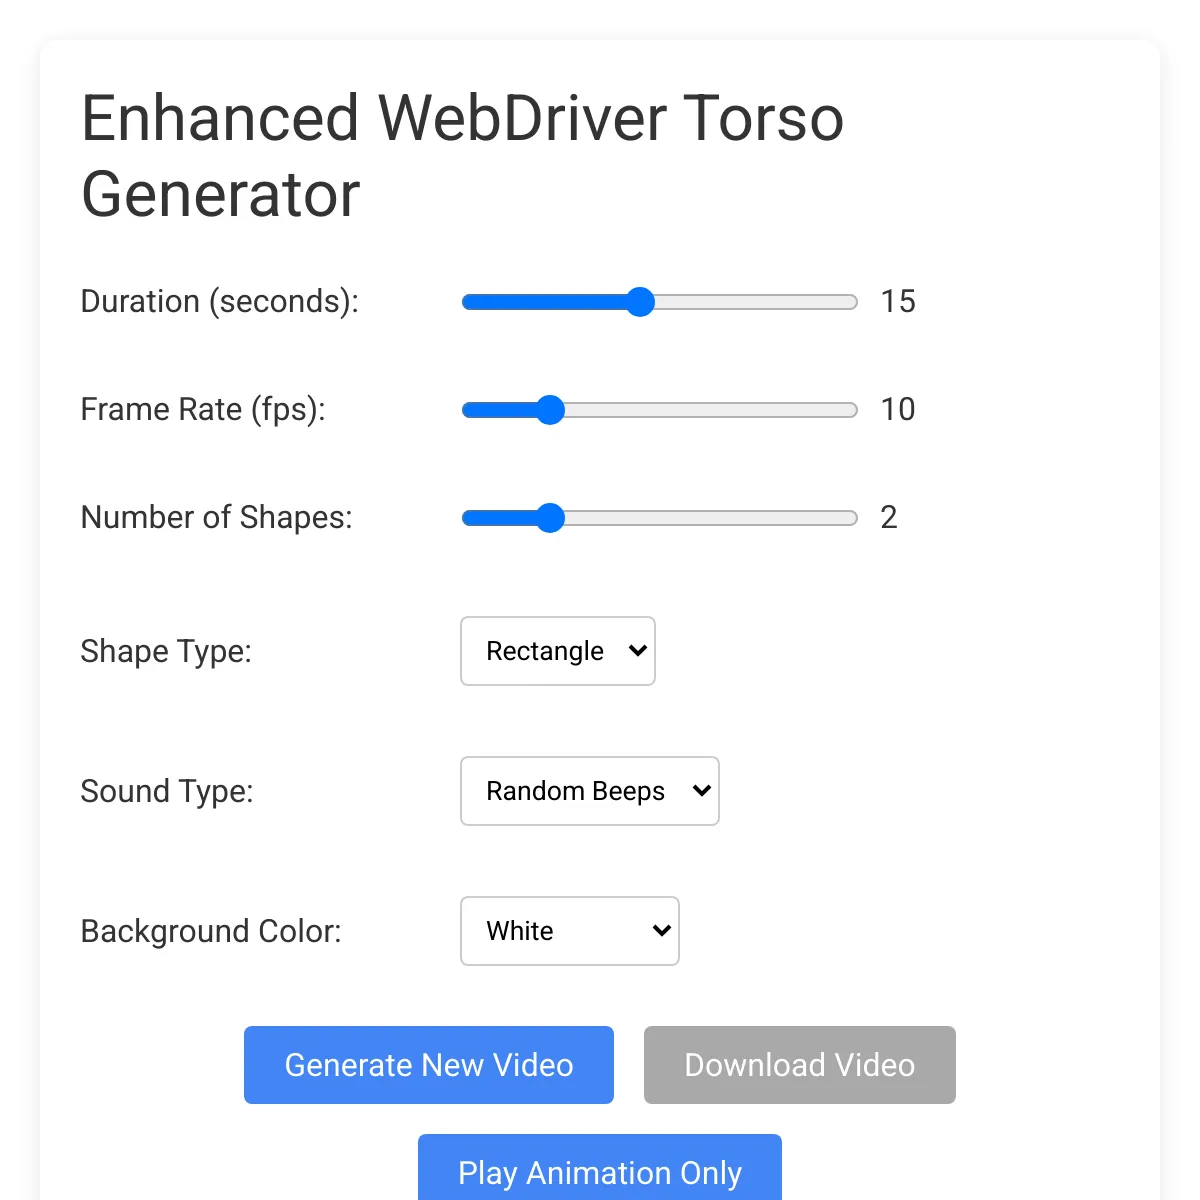Click the chevron arrow beside Random Beeps
Image resolution: width=1200 pixels, height=1200 pixels.
click(702, 791)
